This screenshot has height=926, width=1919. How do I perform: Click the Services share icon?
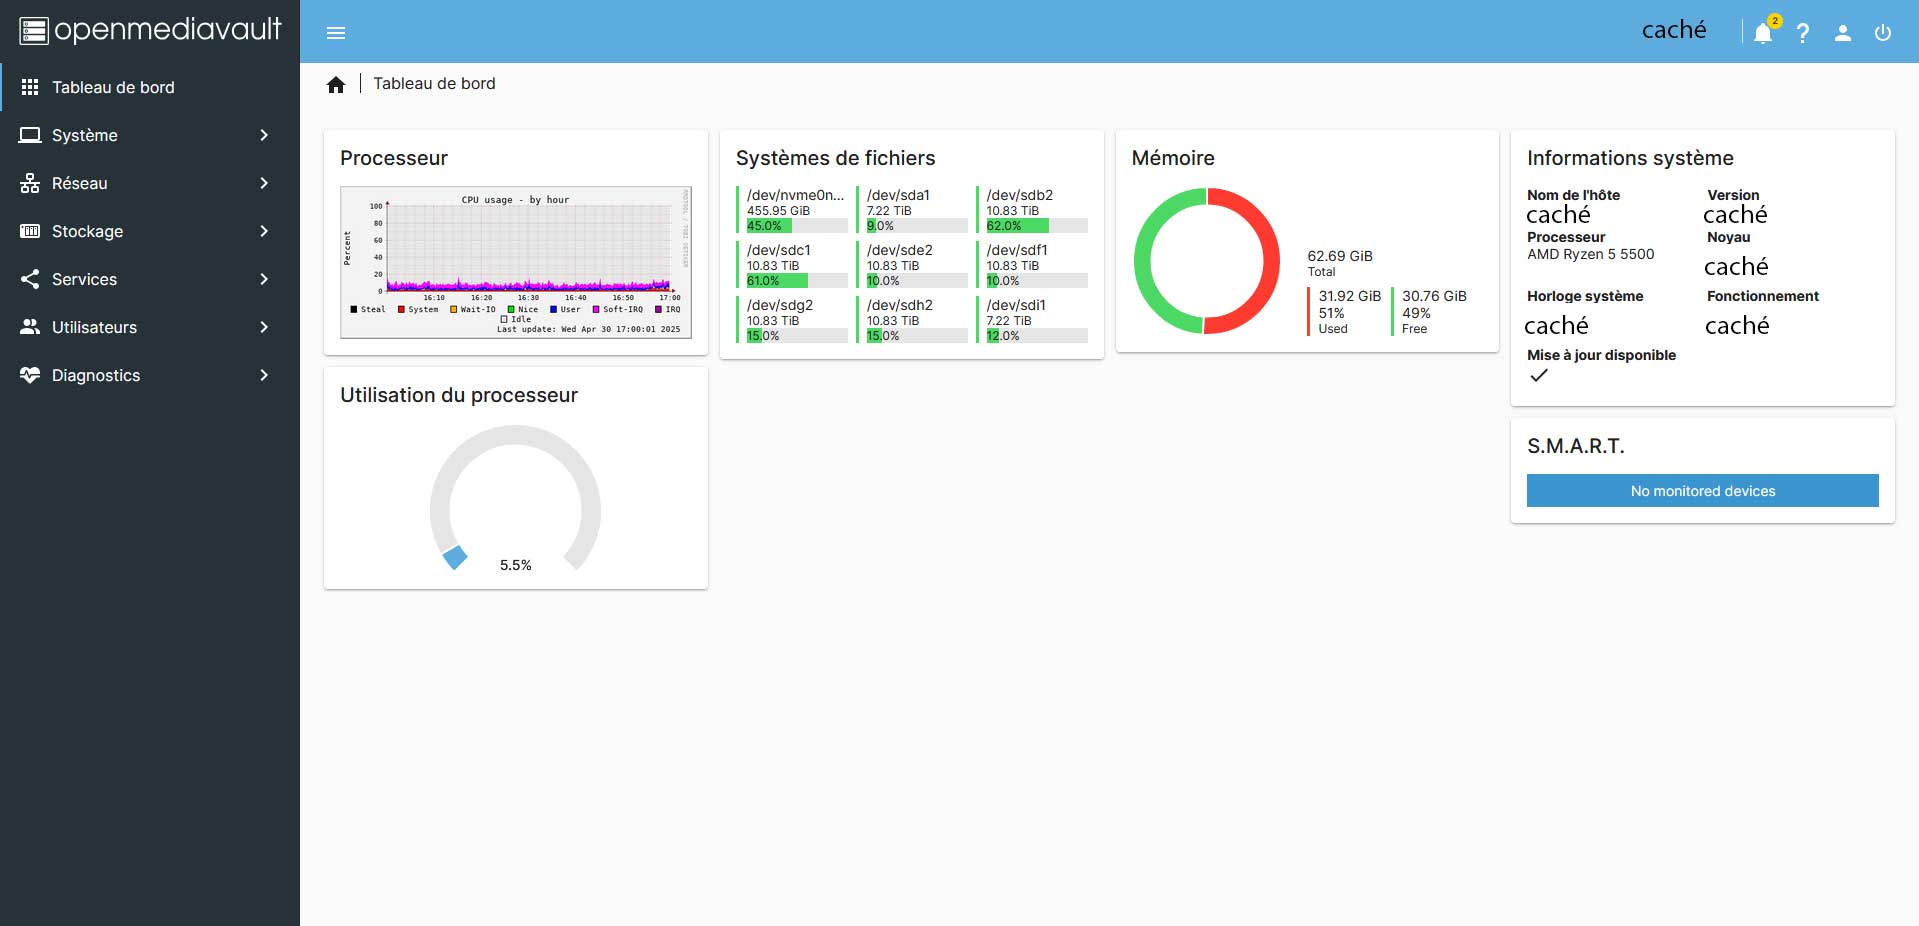click(x=30, y=279)
